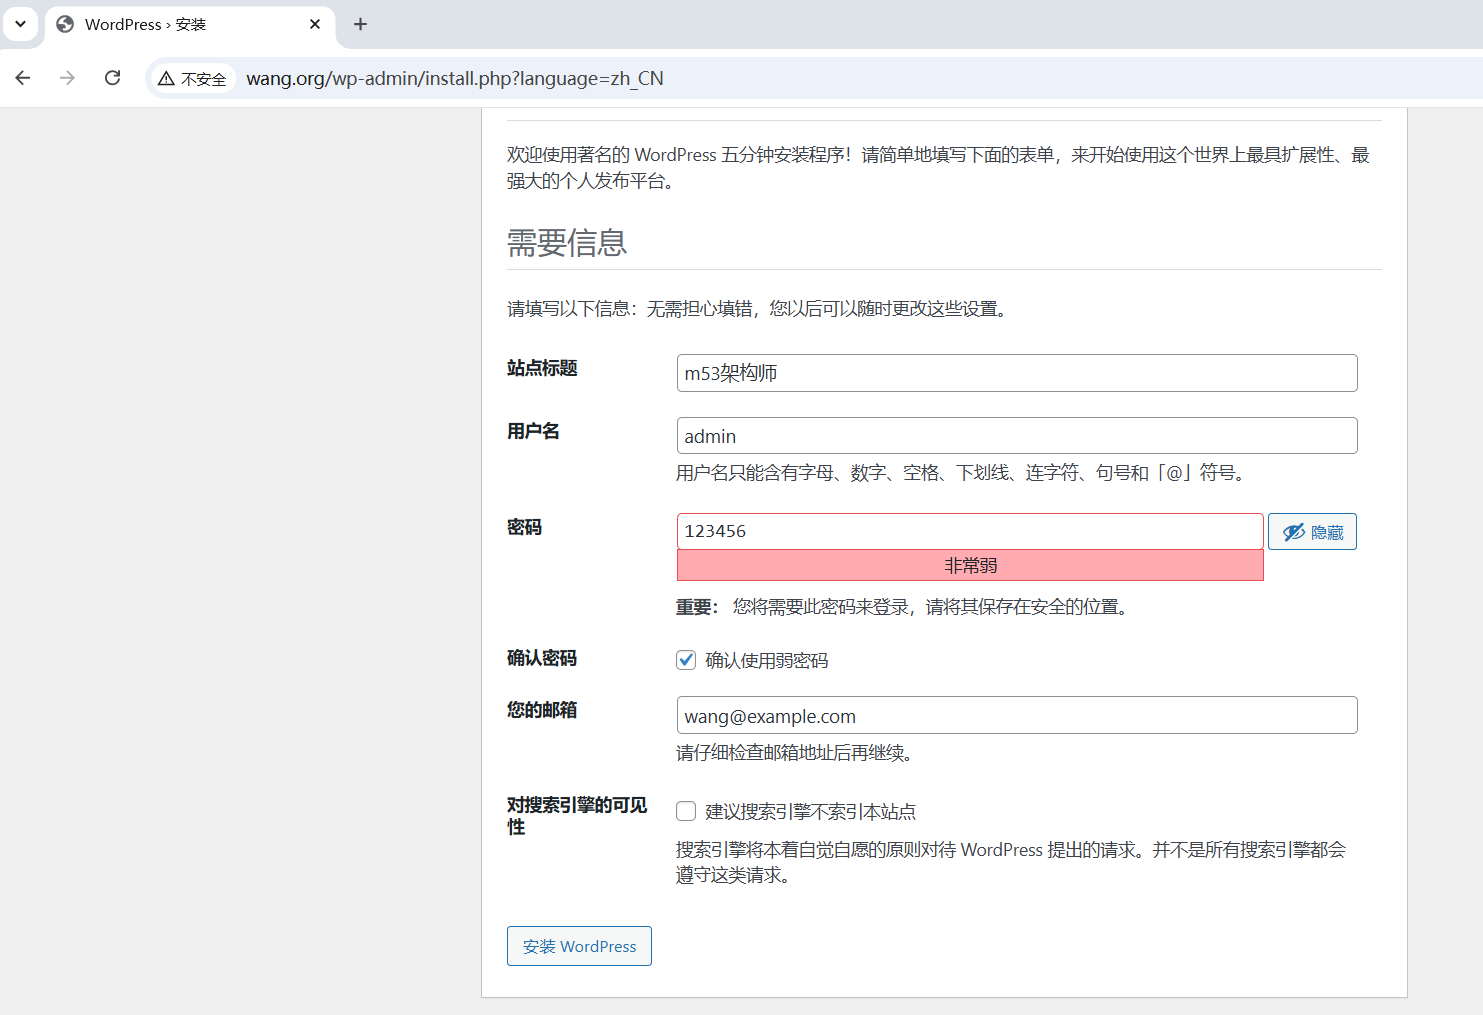Screen dimensions: 1483x1015
Task: Click the 非常弱 password strength indicator
Action: coord(970,565)
